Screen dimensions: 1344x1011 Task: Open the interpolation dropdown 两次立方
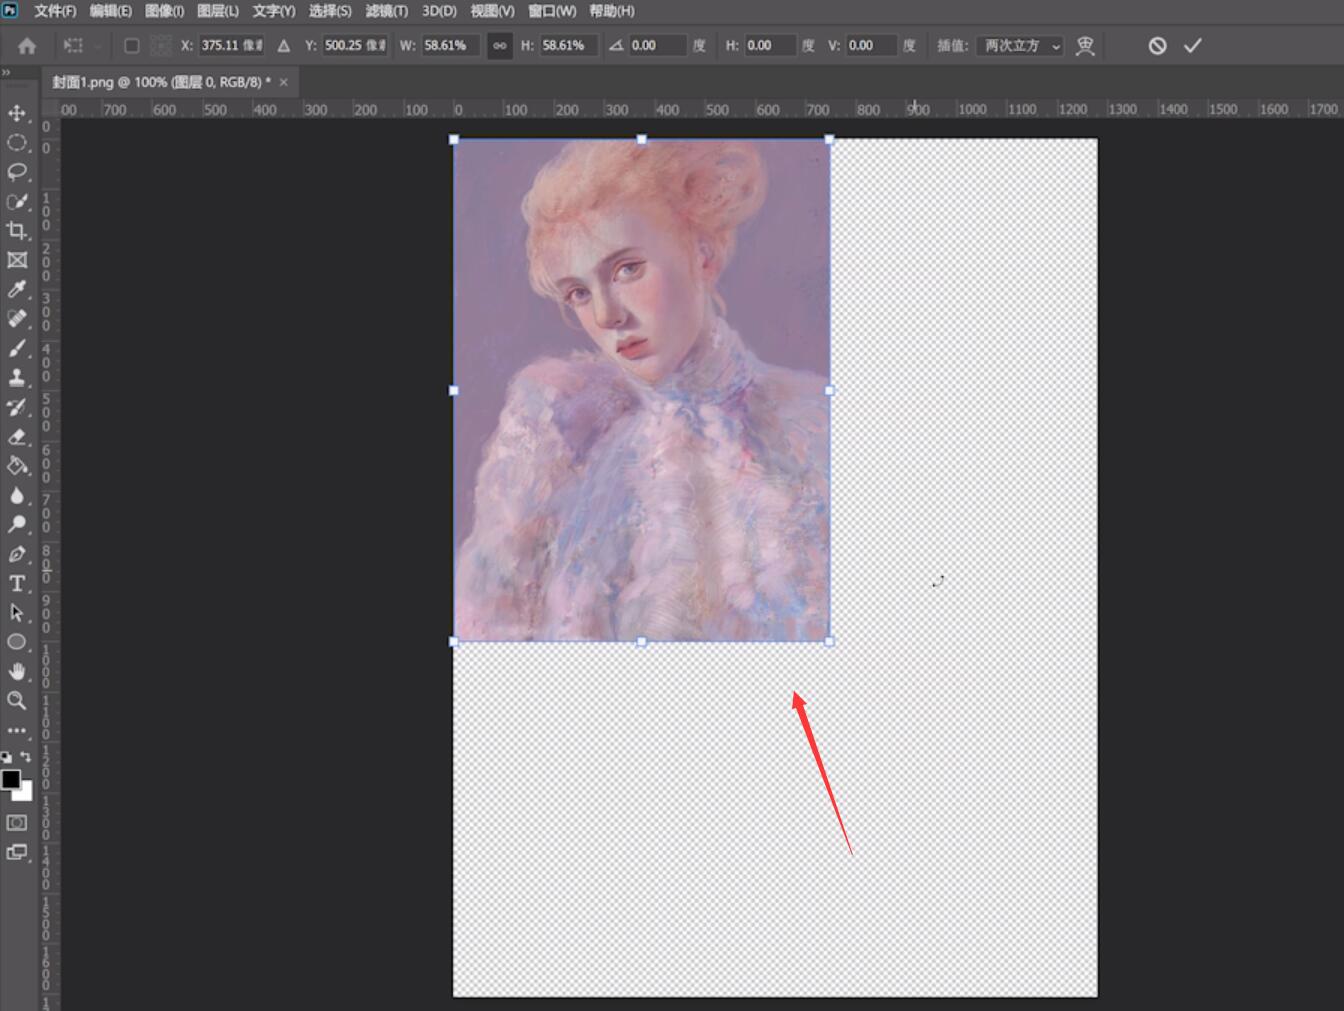tap(1020, 46)
